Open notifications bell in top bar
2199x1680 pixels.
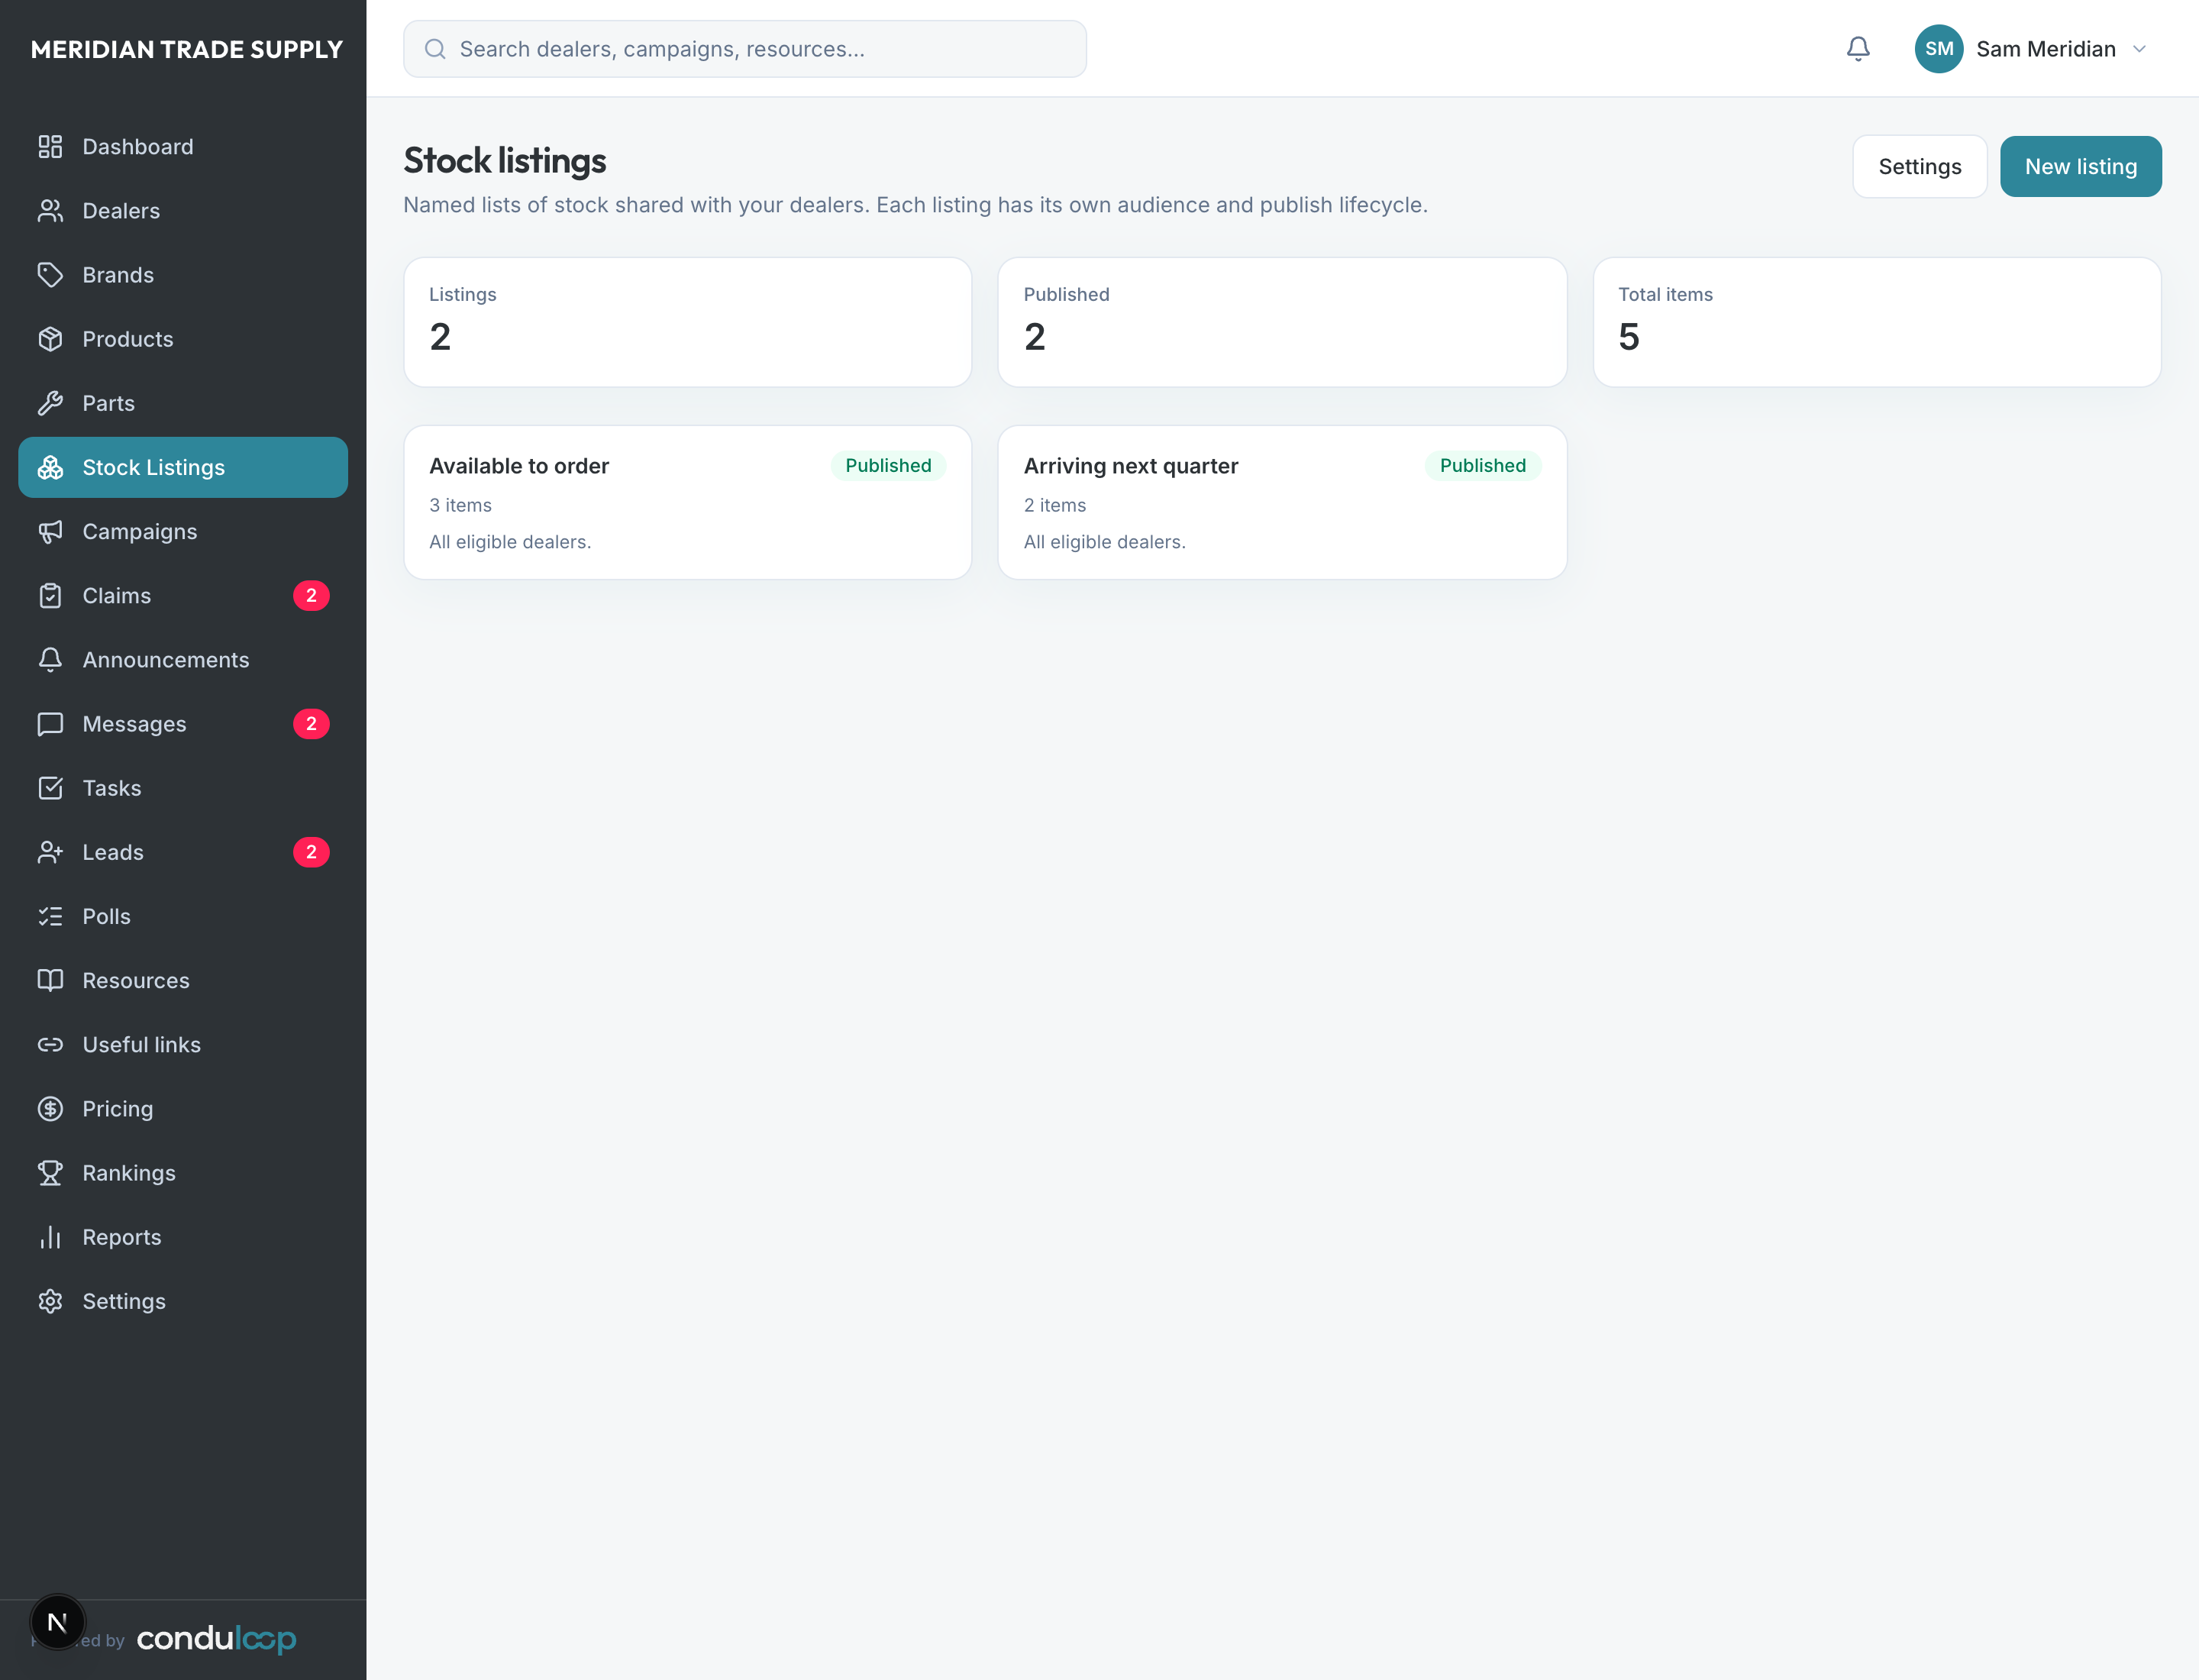1858,49
